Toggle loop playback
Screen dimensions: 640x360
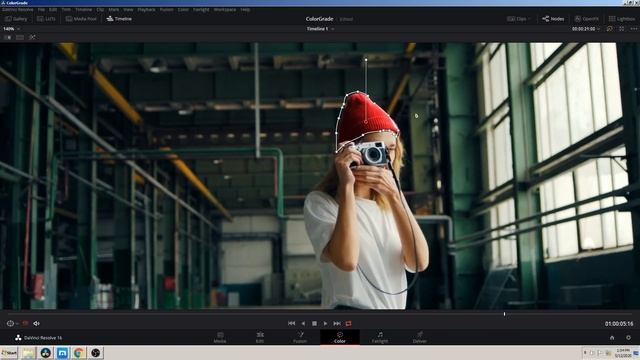coord(349,323)
